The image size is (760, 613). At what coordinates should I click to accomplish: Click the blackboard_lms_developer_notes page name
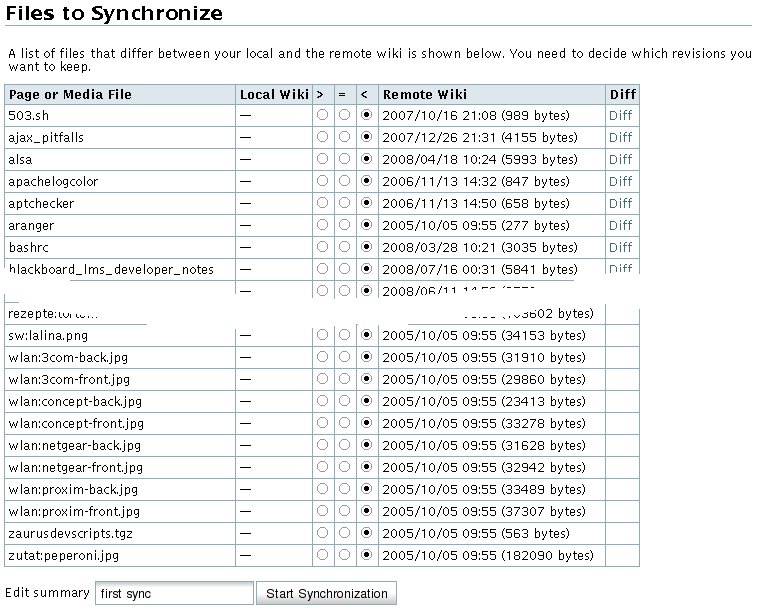(x=111, y=269)
